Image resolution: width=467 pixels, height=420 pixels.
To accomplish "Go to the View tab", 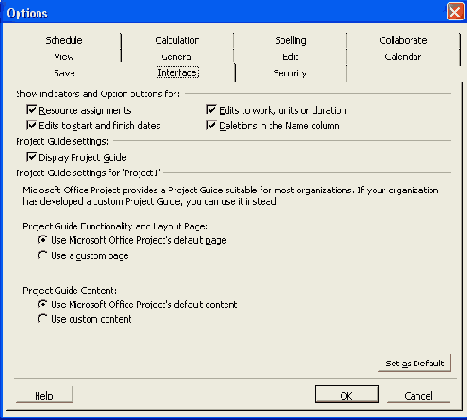I will coord(64,57).
